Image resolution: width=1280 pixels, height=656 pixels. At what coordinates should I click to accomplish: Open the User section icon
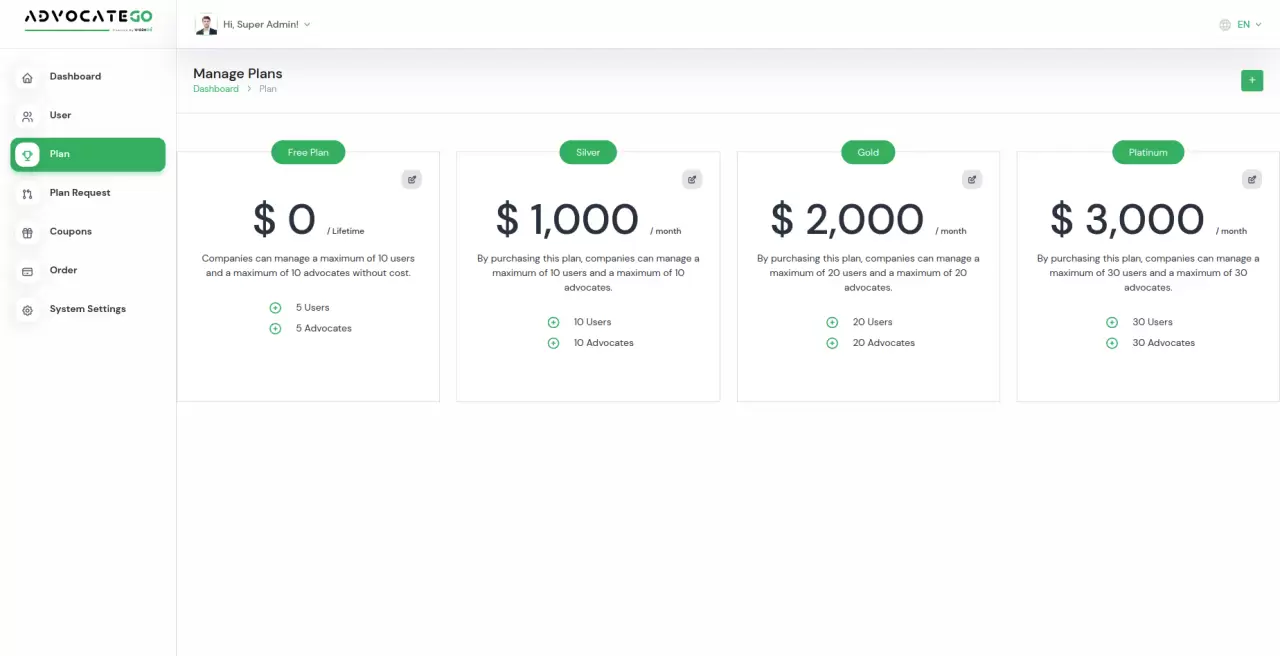27,116
